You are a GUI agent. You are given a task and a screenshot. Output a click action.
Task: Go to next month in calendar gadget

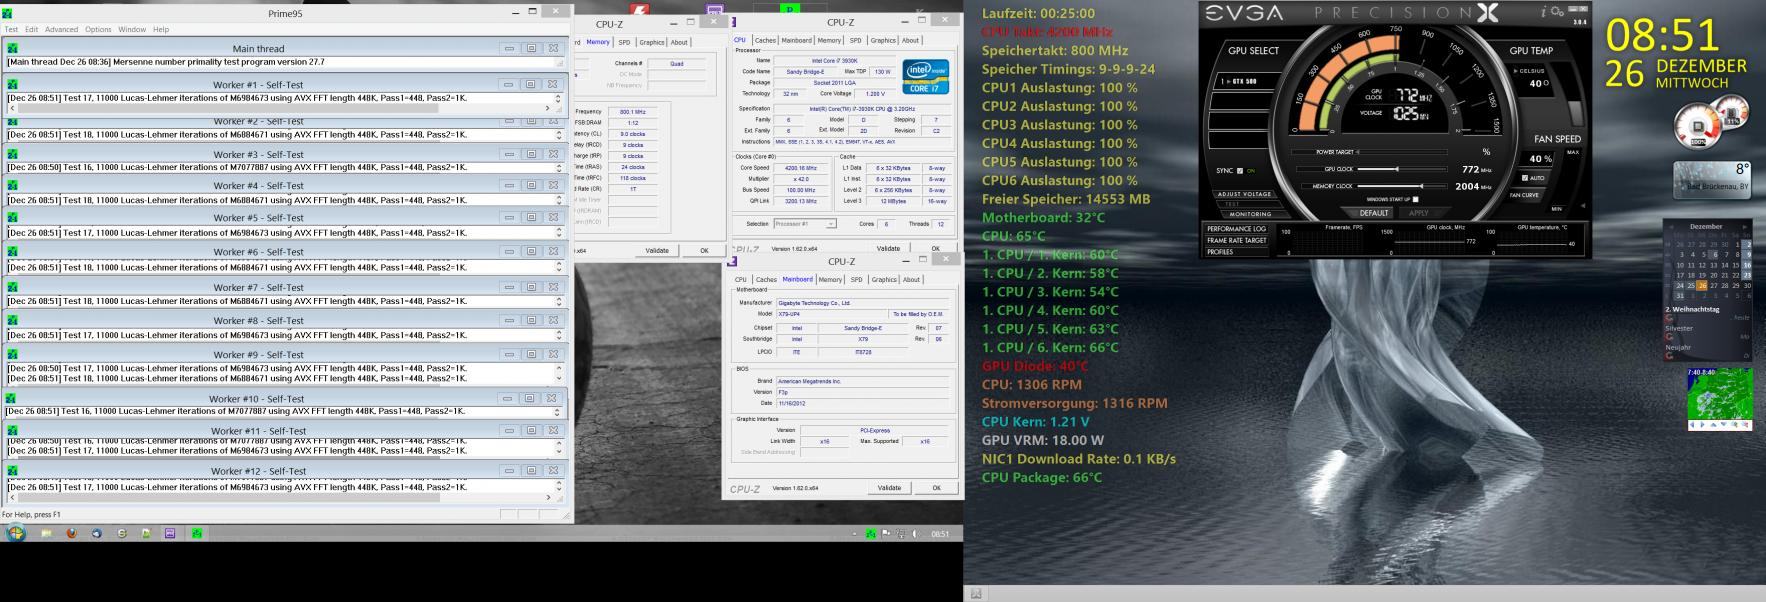(1745, 227)
